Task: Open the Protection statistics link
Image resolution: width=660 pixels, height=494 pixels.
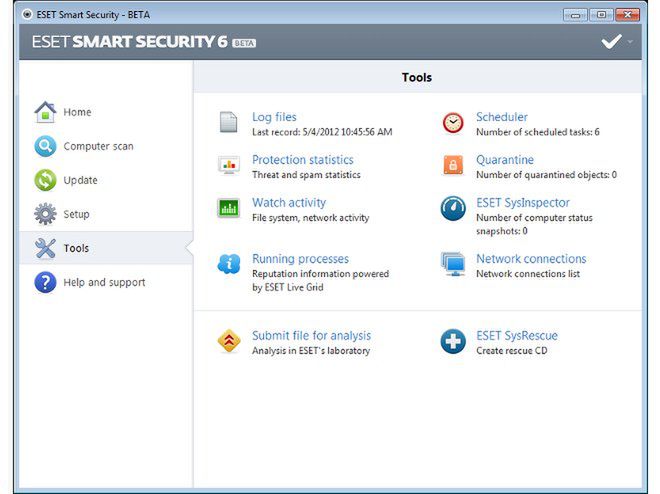Action: pos(303,160)
